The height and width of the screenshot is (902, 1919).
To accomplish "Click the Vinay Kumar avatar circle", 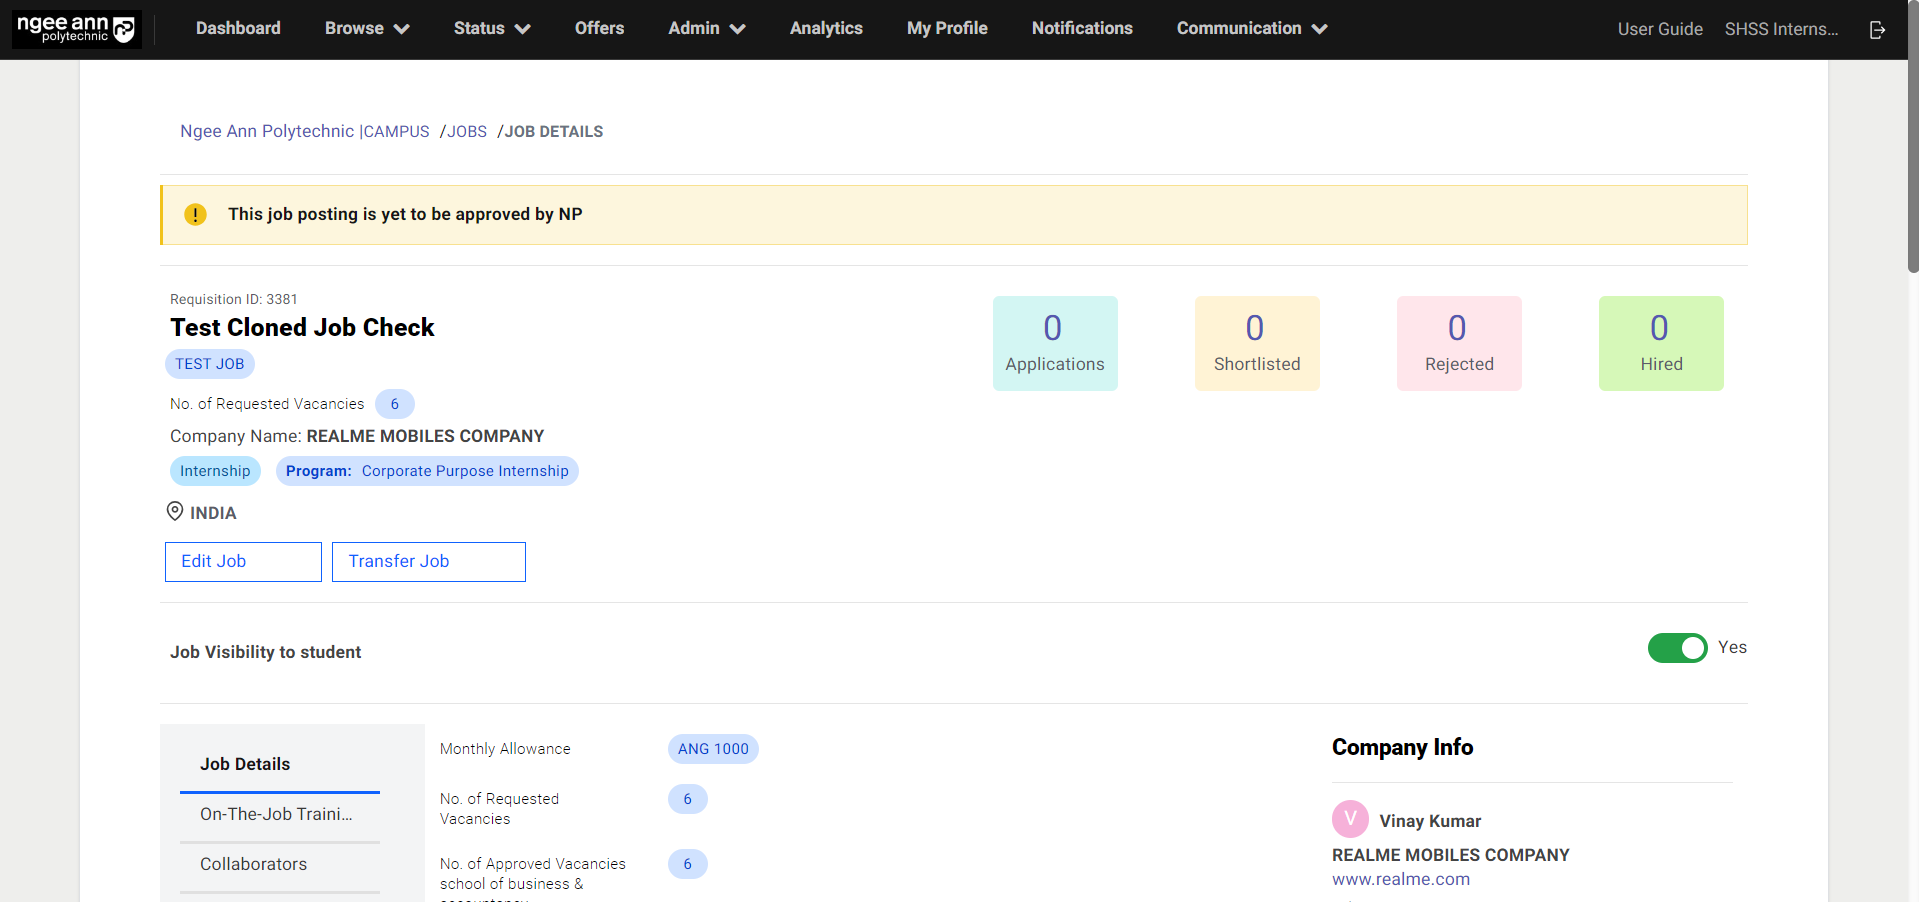I will coord(1350,819).
